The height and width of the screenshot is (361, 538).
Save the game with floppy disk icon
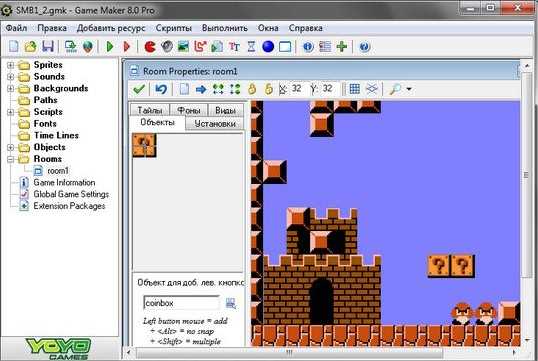pyautogui.click(x=48, y=46)
